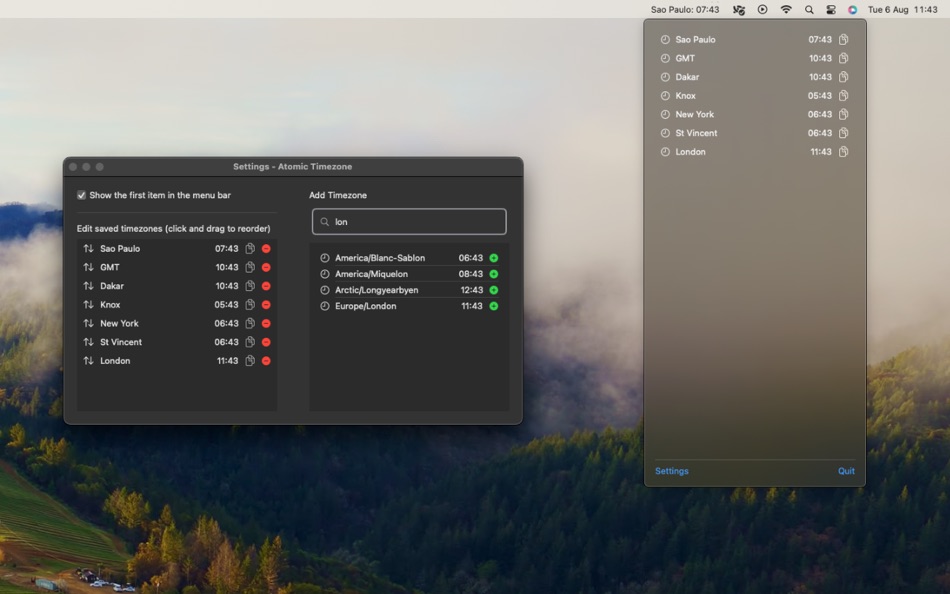Click the Add Timezone search field
Viewport: 950px width, 594px height.
409,222
